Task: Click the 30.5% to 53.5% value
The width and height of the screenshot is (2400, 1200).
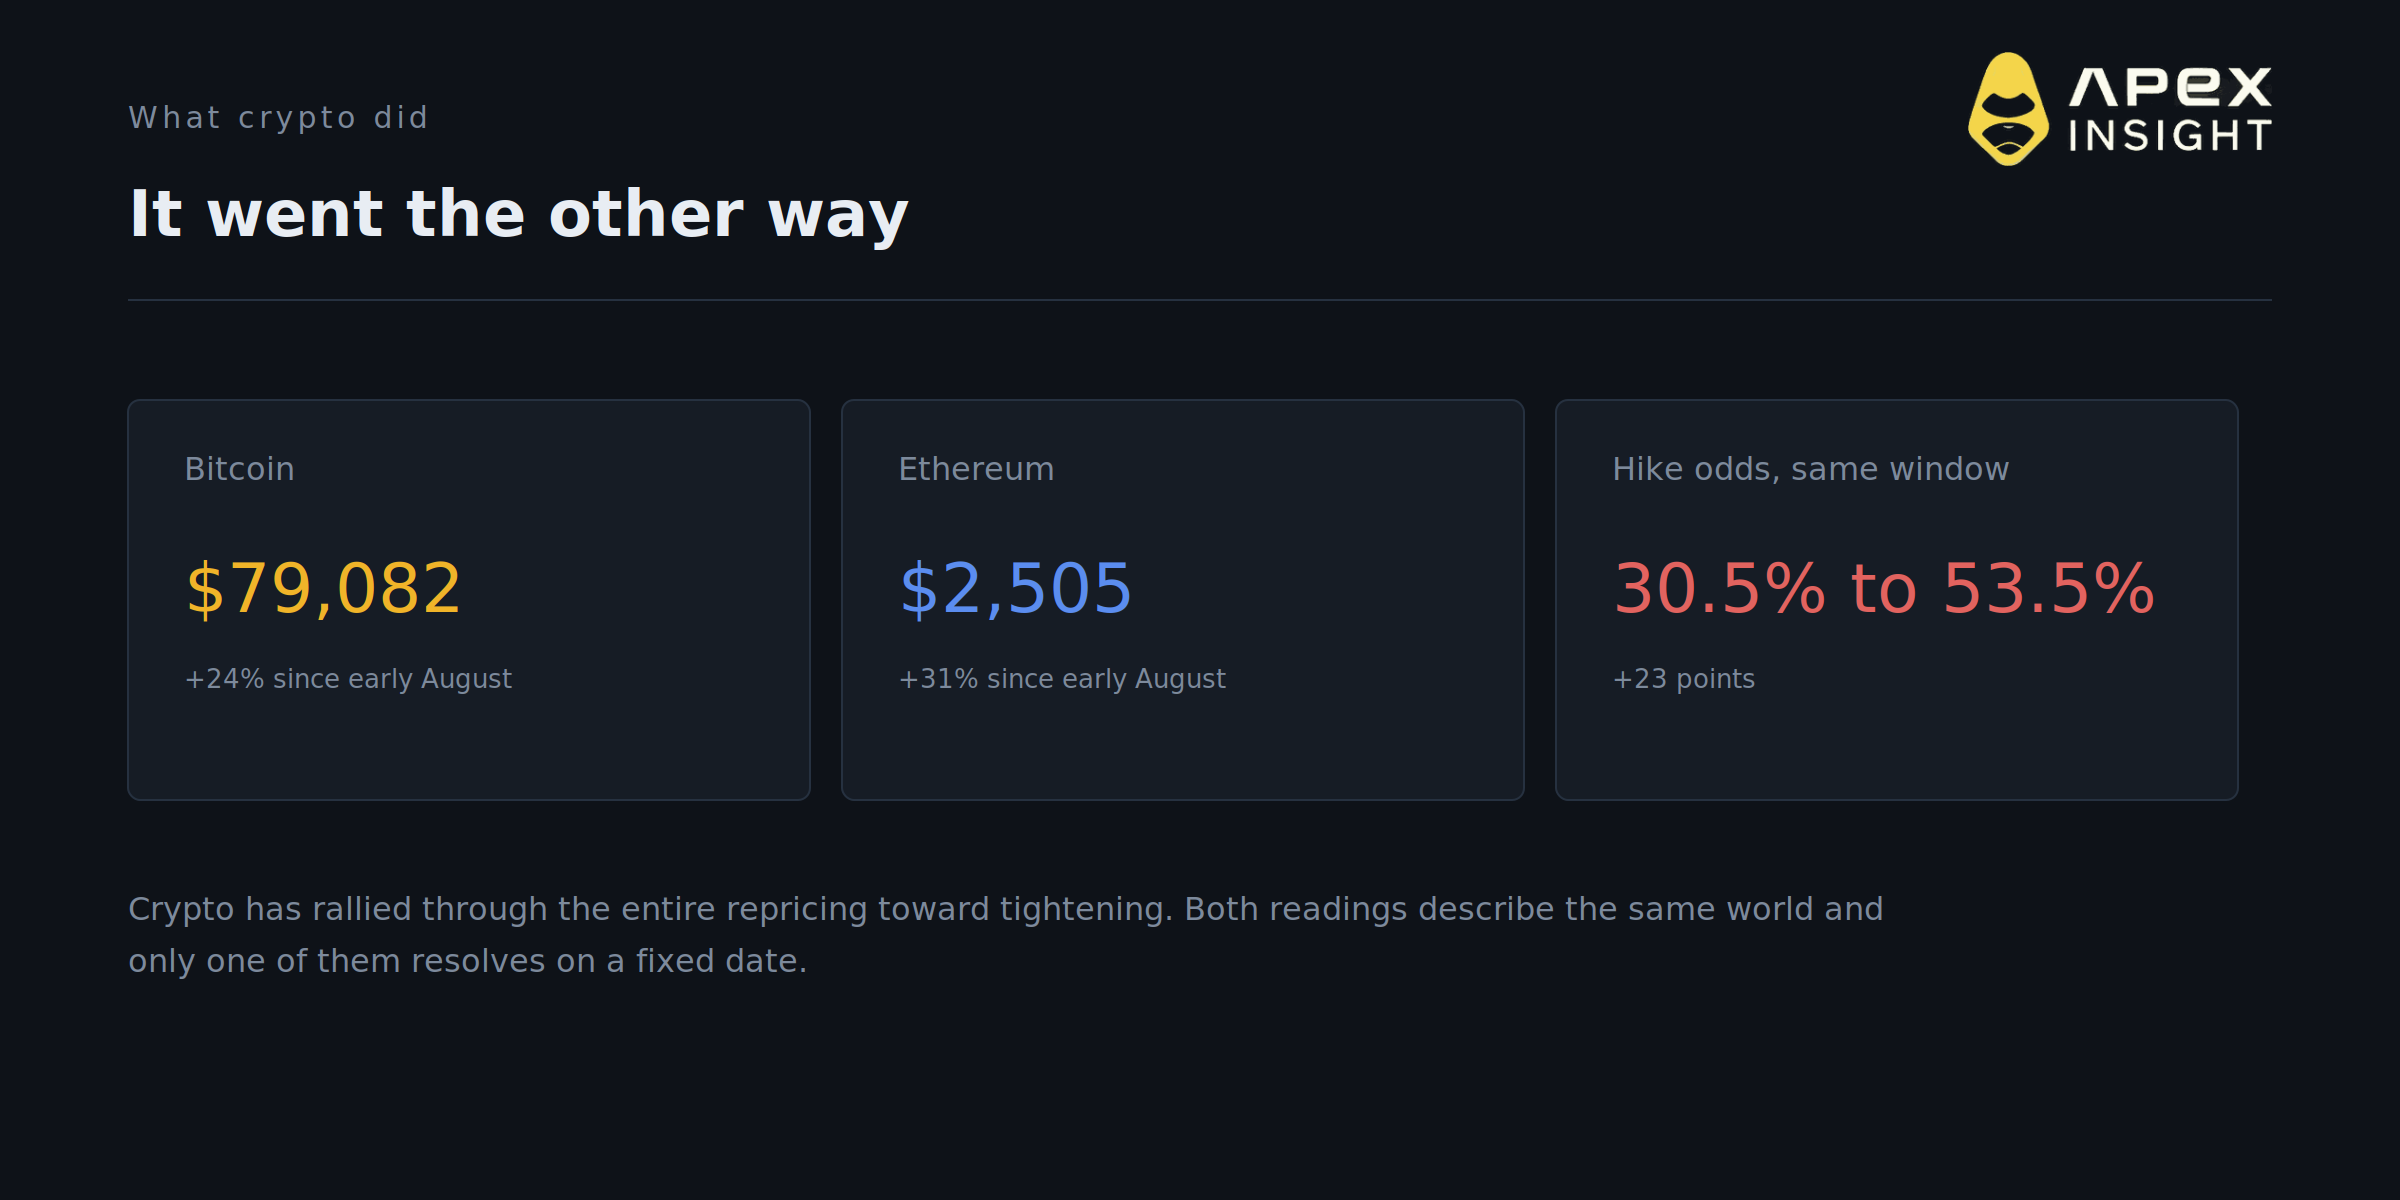Action: pyautogui.click(x=1884, y=588)
